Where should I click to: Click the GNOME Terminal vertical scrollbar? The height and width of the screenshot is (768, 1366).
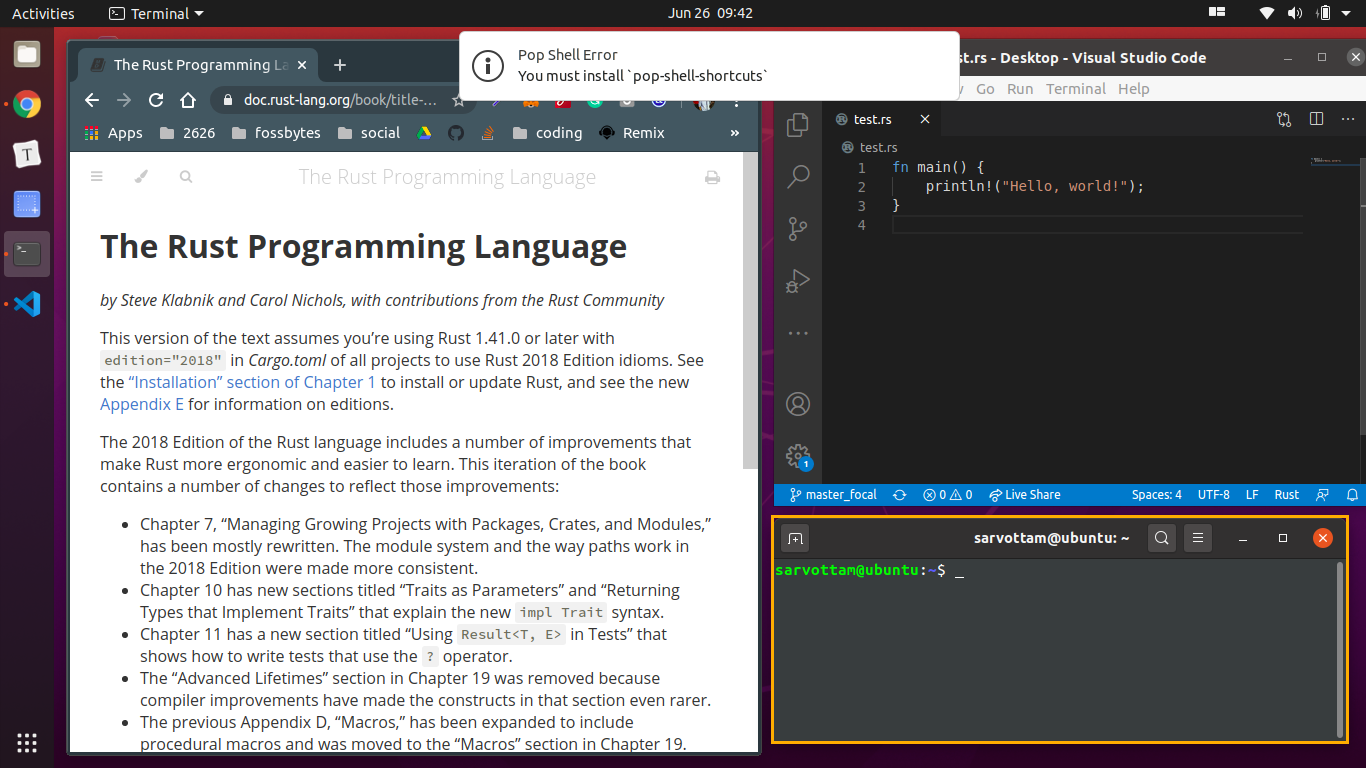[x=1340, y=649]
